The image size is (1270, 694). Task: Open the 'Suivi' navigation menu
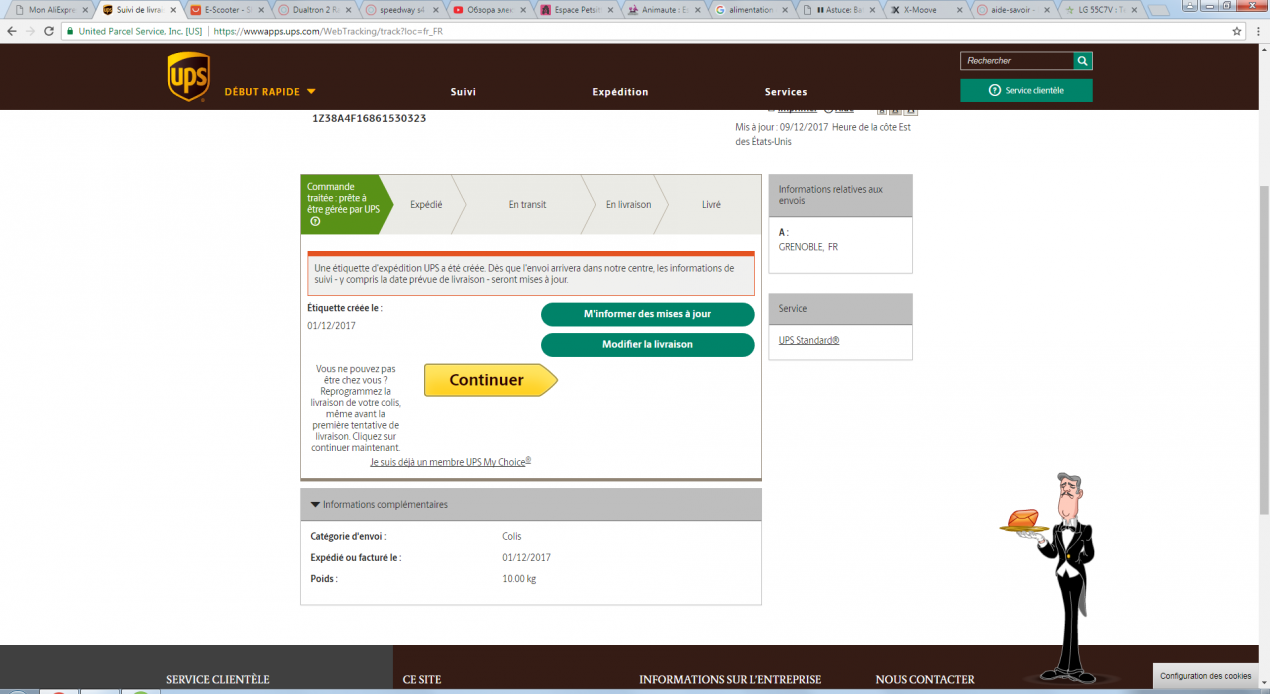click(463, 92)
